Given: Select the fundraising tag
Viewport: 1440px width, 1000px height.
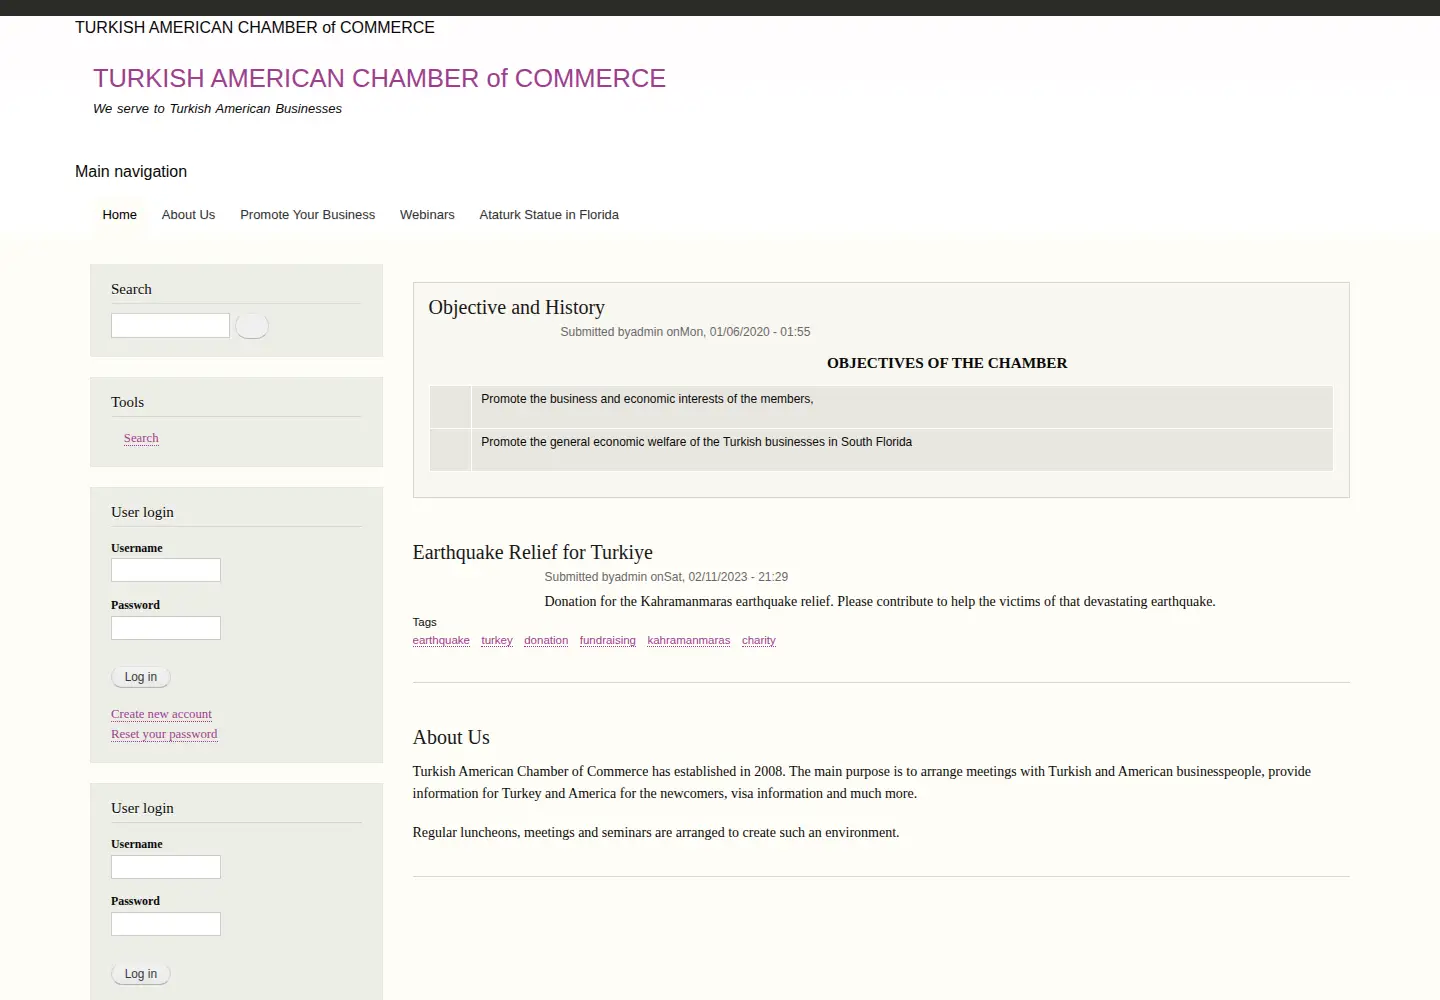Looking at the screenshot, I should 608,641.
